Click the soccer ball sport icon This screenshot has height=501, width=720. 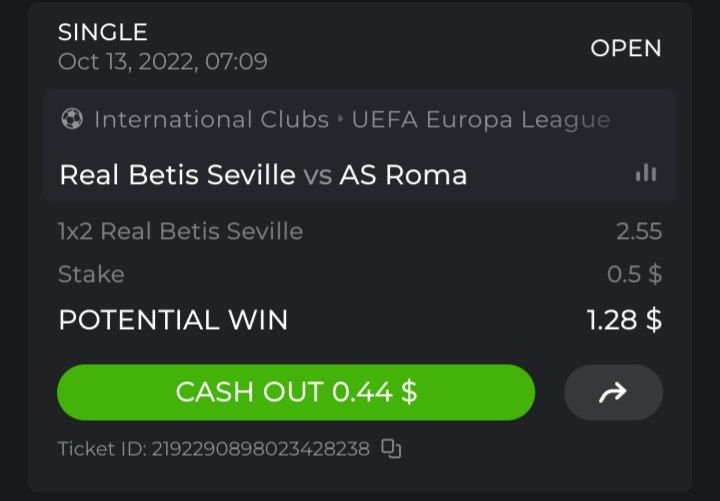(72, 120)
